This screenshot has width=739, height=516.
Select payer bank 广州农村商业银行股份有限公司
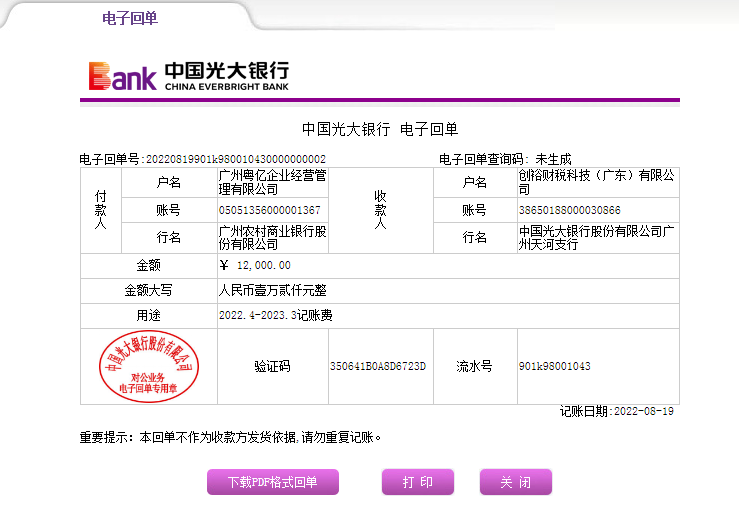pos(272,238)
